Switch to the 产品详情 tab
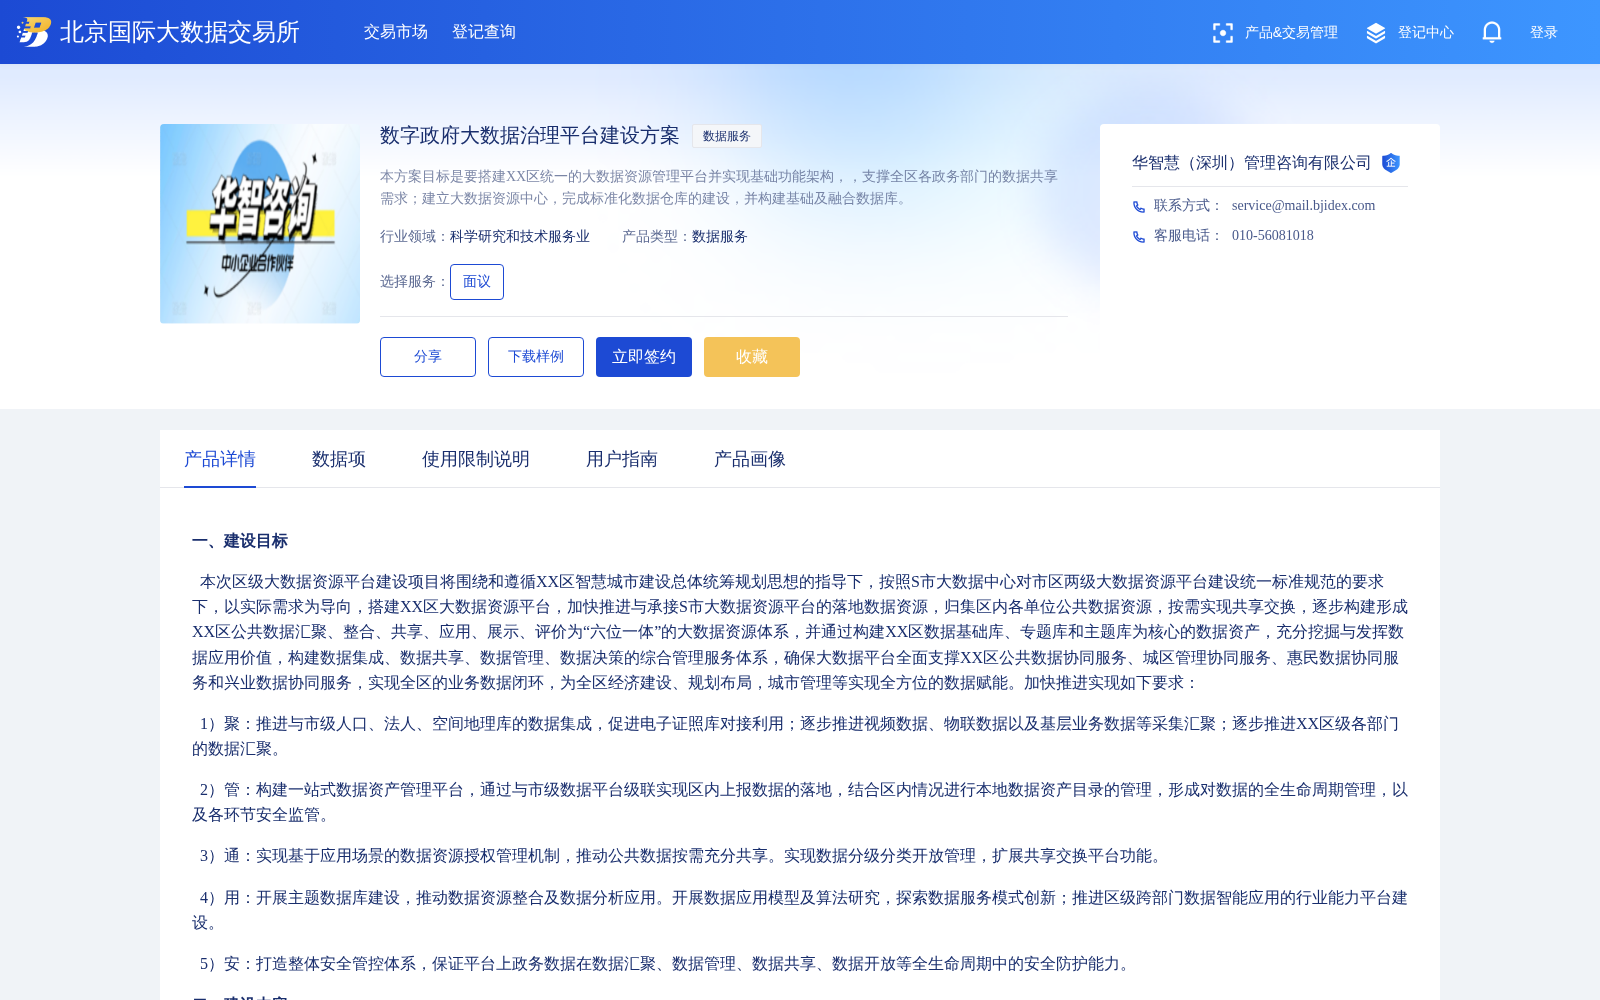 (x=220, y=459)
